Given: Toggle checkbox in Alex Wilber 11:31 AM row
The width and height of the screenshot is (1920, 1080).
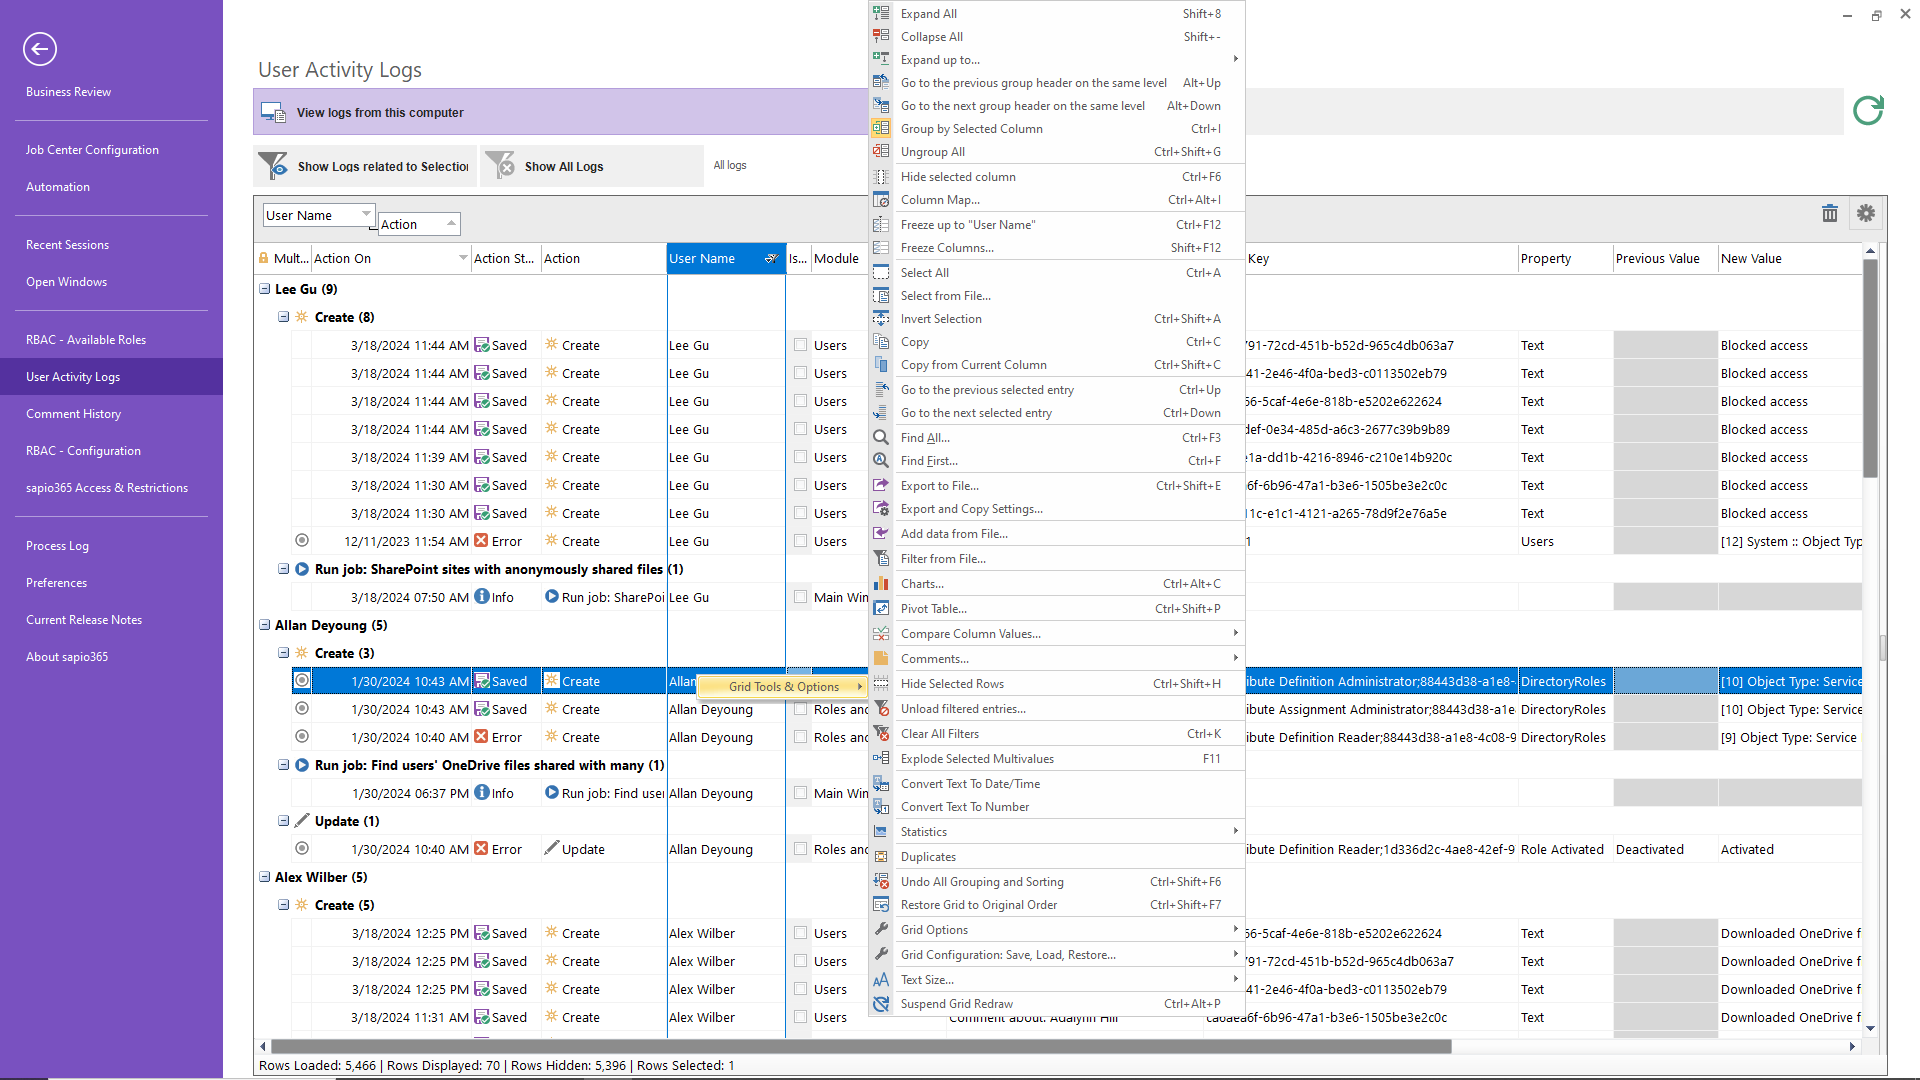Looking at the screenshot, I should coord(800,1017).
